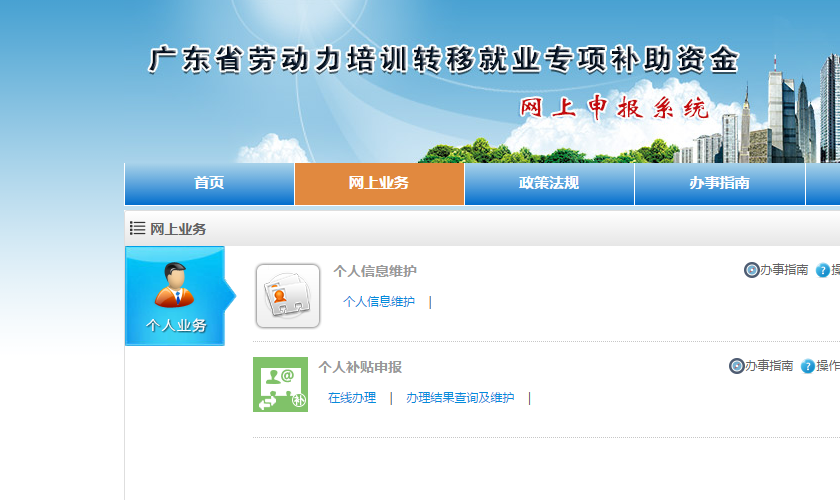Click the 在线办理 link

[352, 398]
